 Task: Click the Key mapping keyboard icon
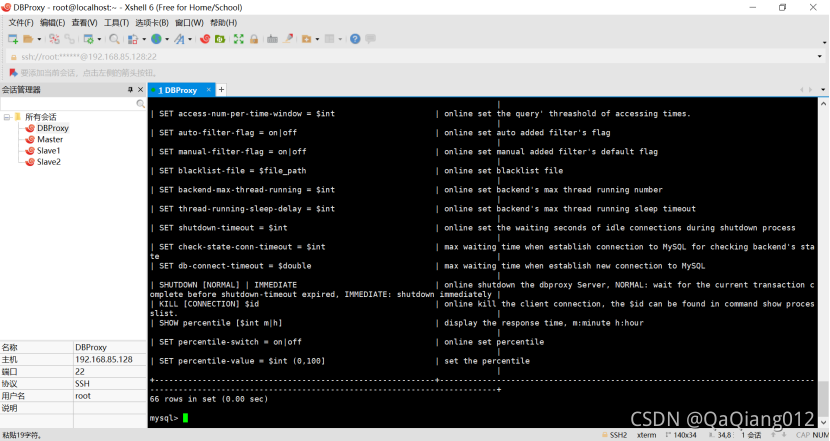point(272,39)
